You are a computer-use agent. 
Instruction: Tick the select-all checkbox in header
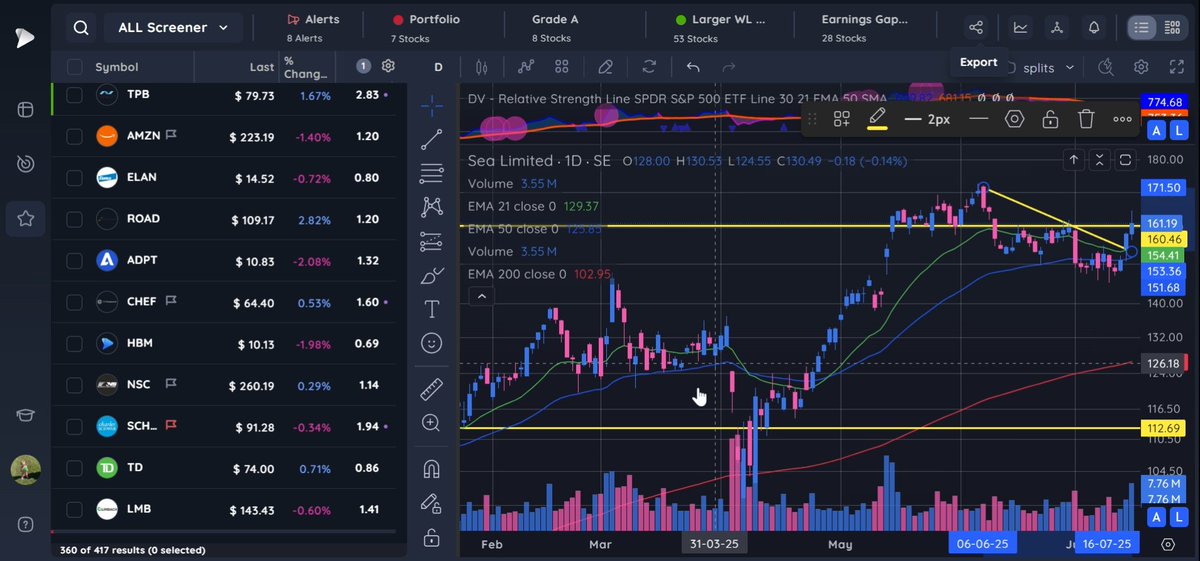tap(75, 67)
